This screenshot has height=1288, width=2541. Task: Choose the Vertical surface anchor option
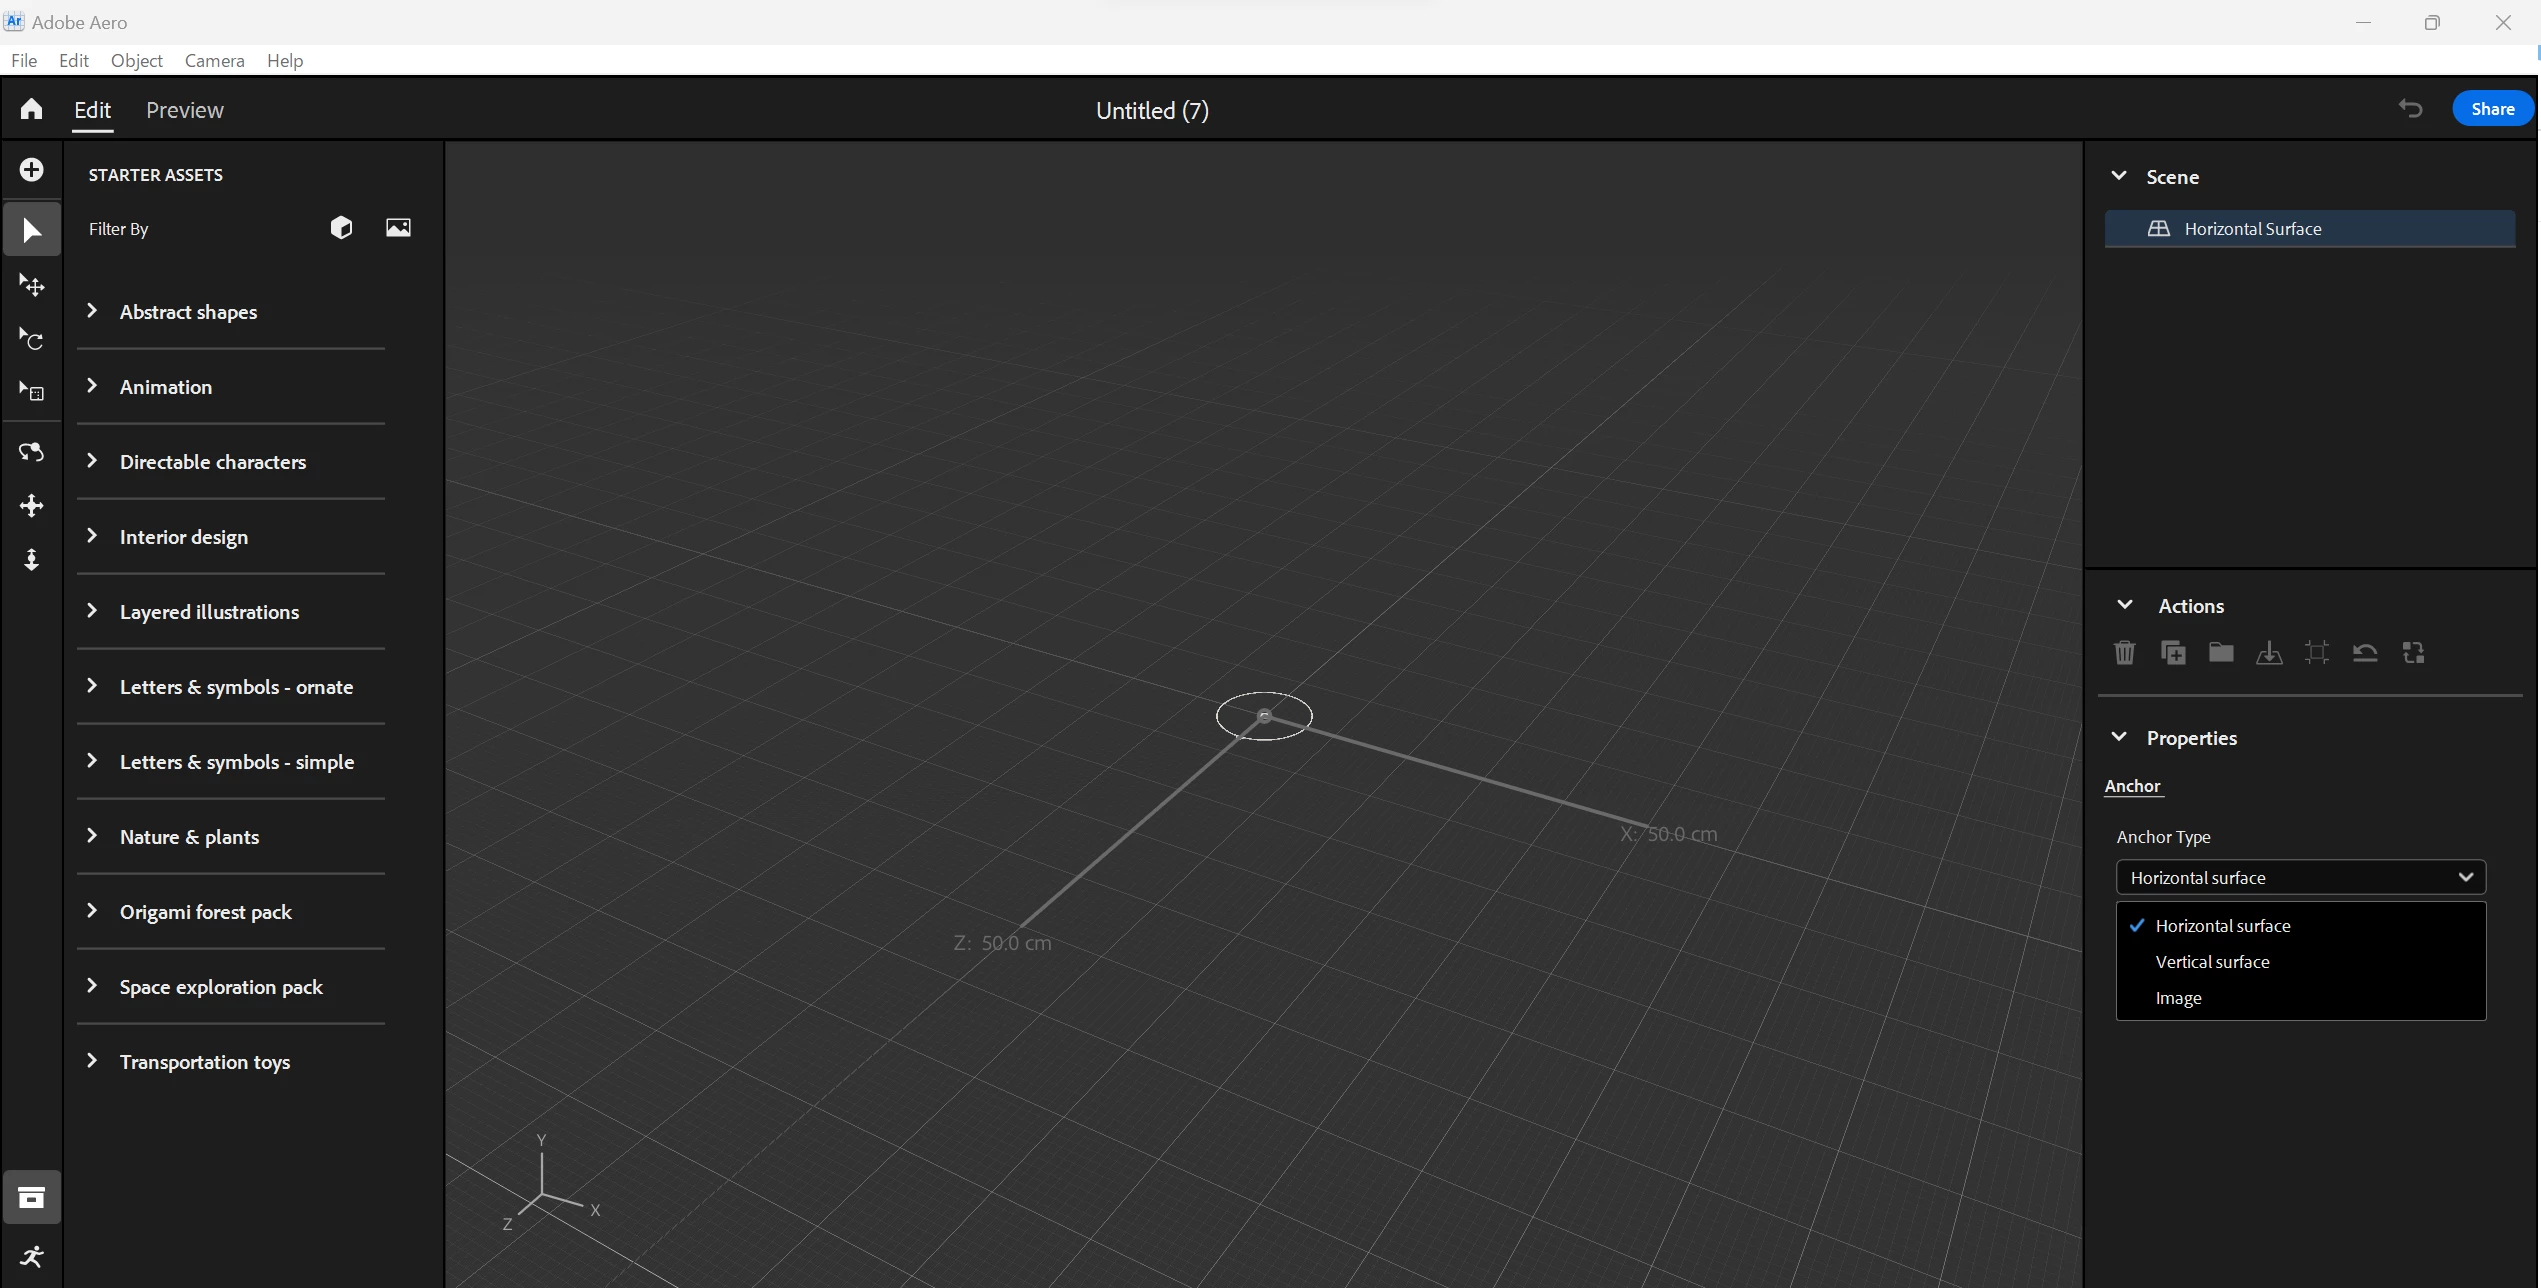click(x=2212, y=962)
